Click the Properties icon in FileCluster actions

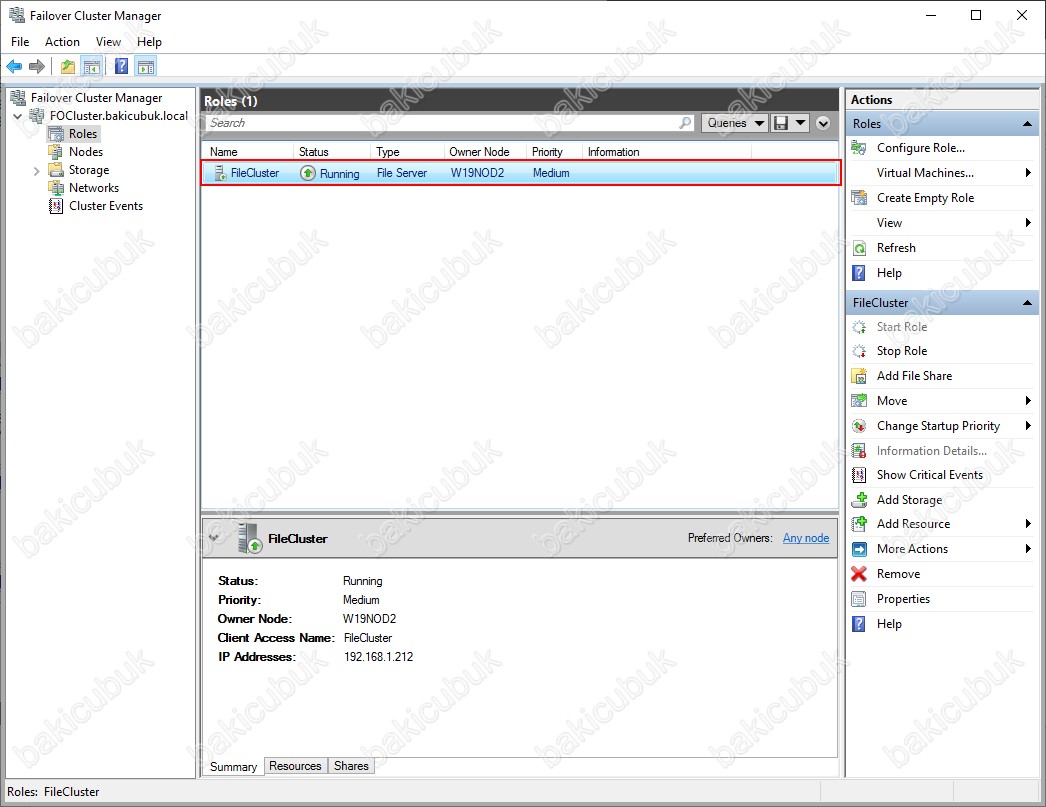point(859,599)
